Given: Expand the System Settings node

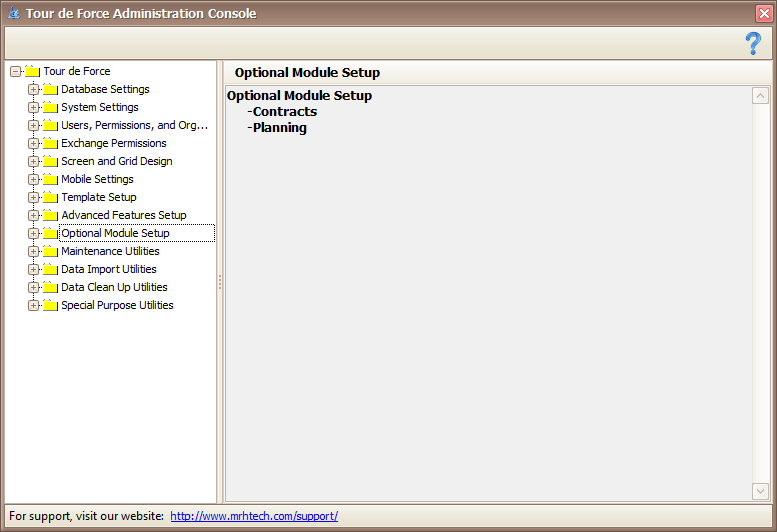Looking at the screenshot, I should [x=33, y=107].
